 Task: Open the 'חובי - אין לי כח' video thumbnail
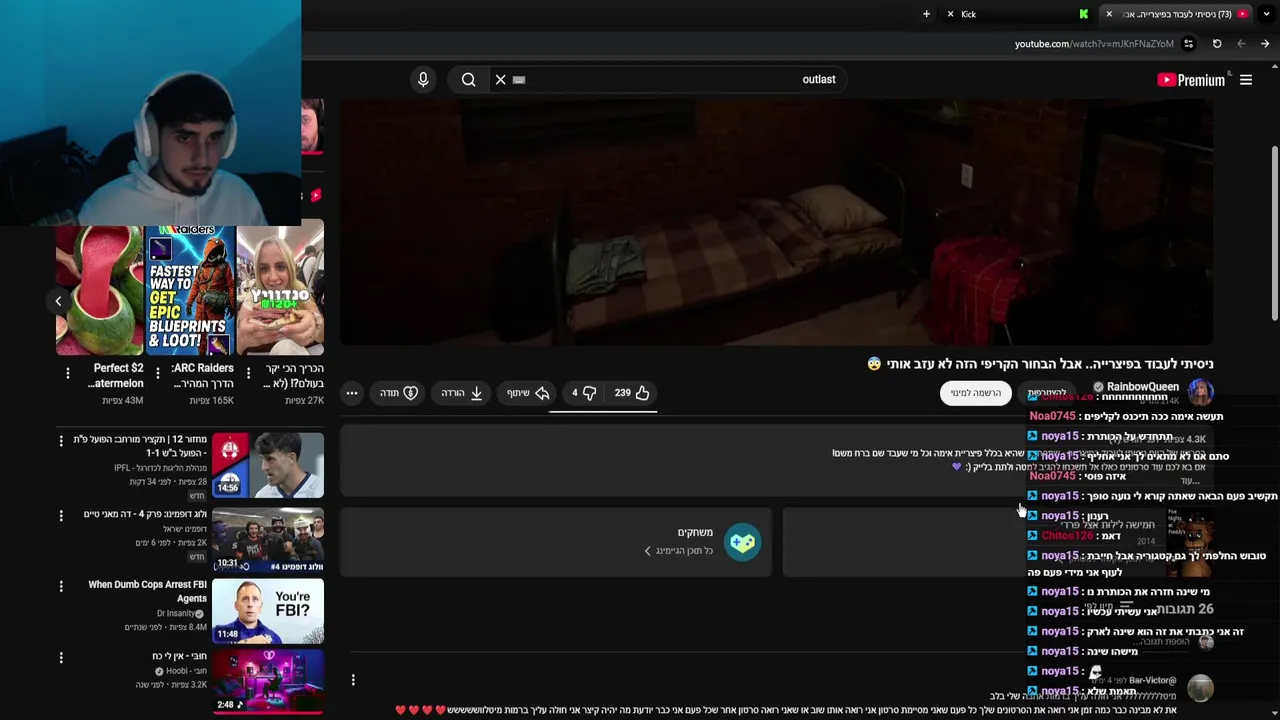click(x=268, y=682)
